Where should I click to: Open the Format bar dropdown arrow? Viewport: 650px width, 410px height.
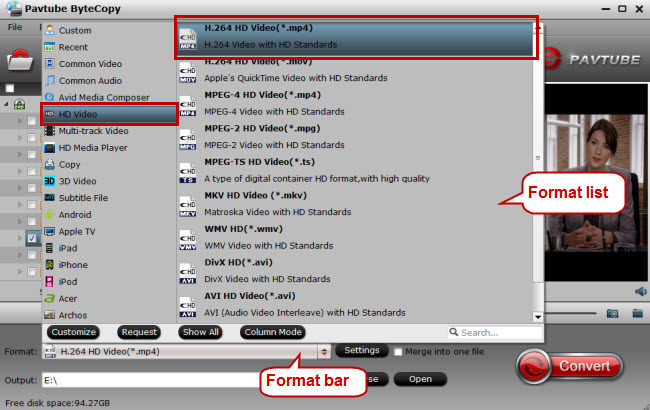[x=324, y=352]
